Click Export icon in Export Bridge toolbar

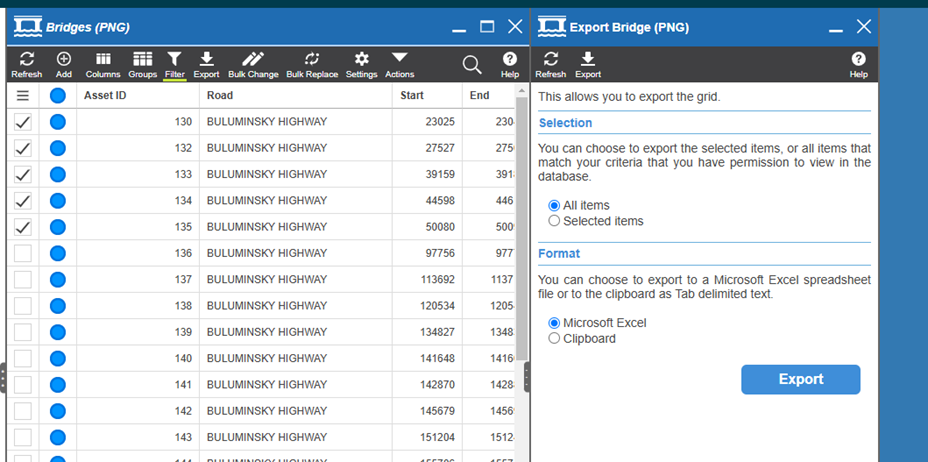pyautogui.click(x=588, y=64)
